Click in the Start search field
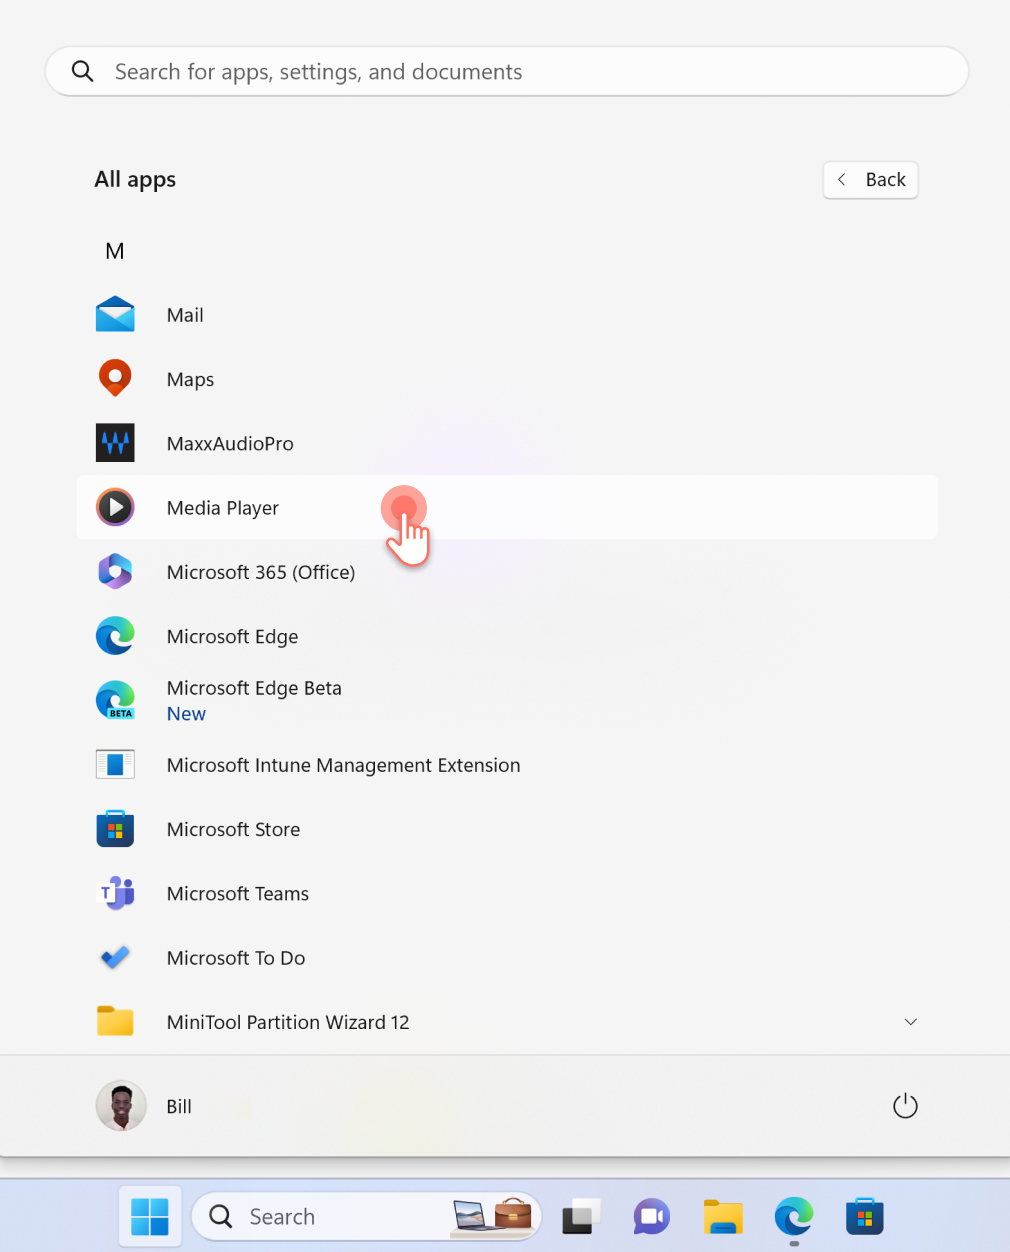1010x1252 pixels. click(x=507, y=71)
